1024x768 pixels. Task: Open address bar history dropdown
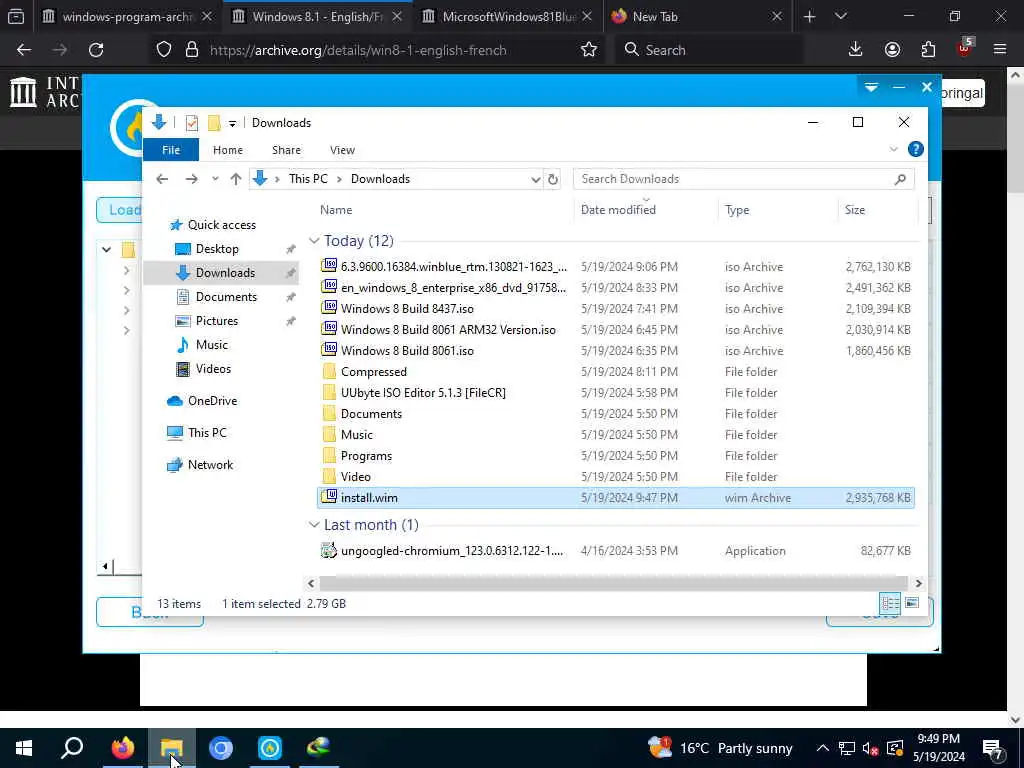tap(536, 179)
